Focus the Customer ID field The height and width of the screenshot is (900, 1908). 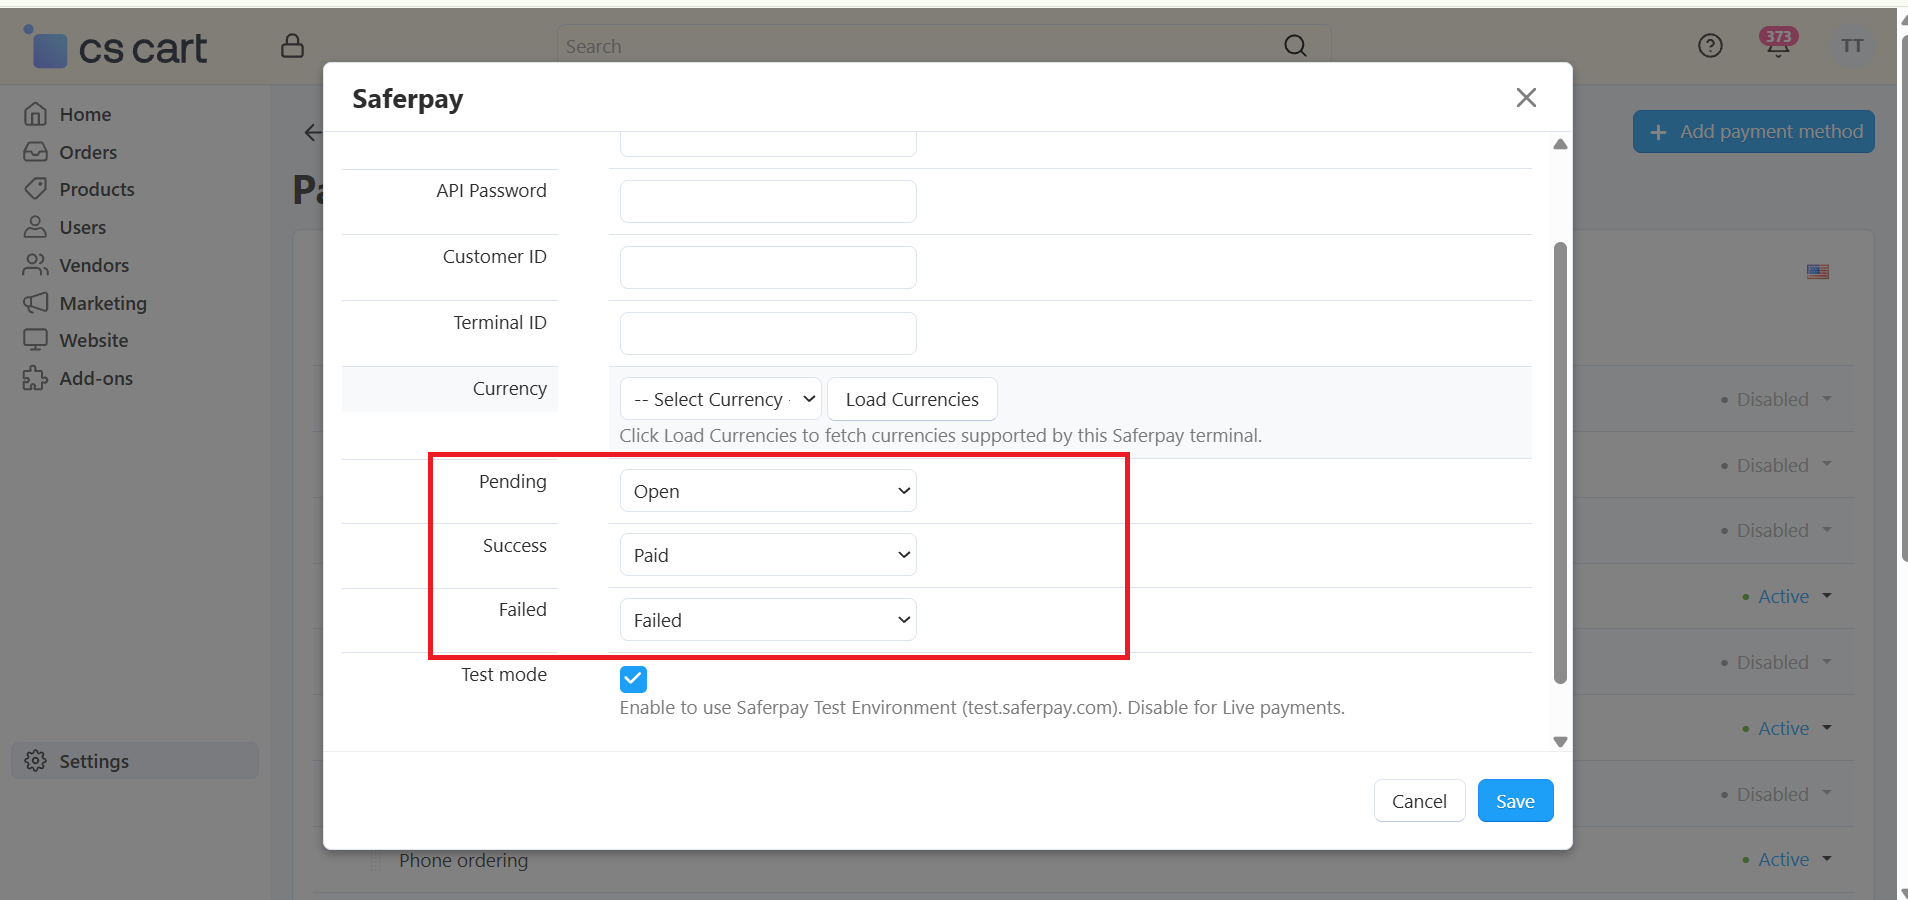[768, 267]
